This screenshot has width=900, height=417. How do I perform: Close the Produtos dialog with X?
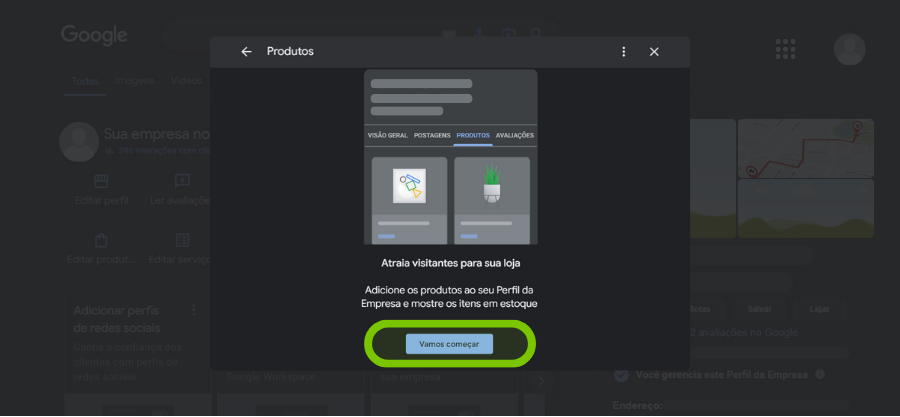(654, 52)
